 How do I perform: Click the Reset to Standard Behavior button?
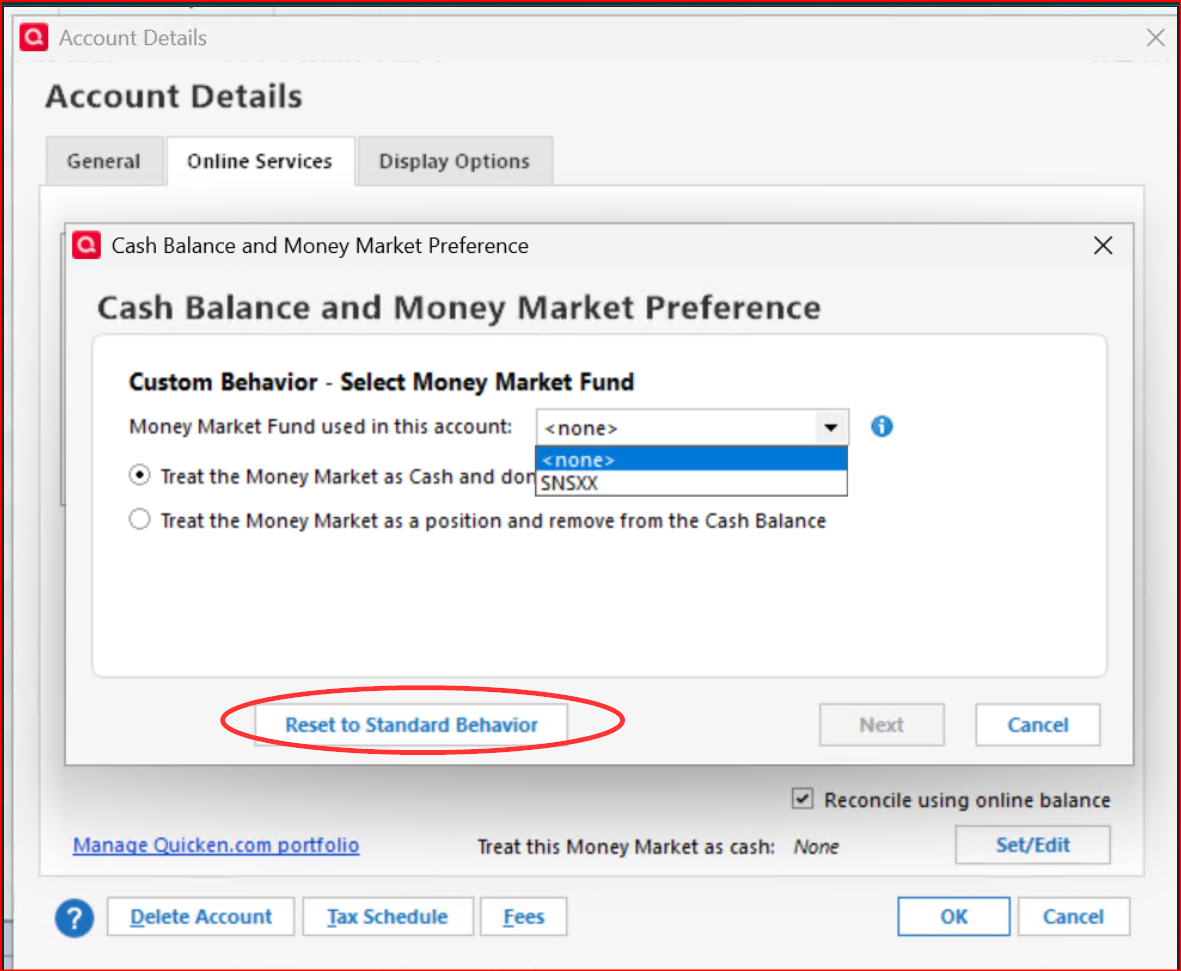point(411,725)
